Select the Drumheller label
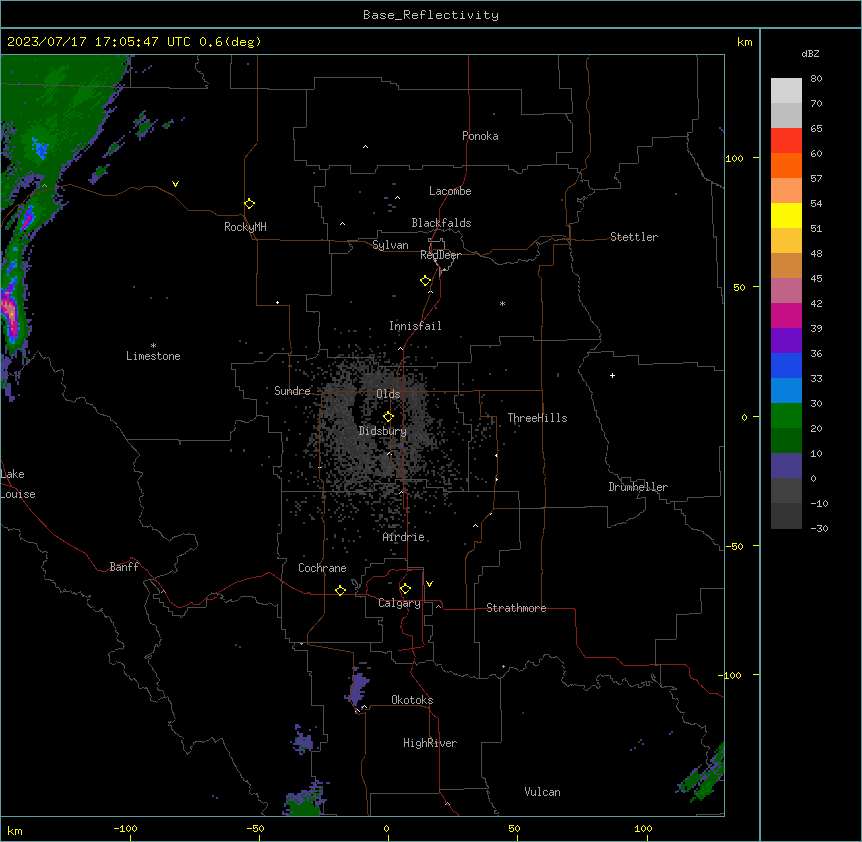 point(638,487)
